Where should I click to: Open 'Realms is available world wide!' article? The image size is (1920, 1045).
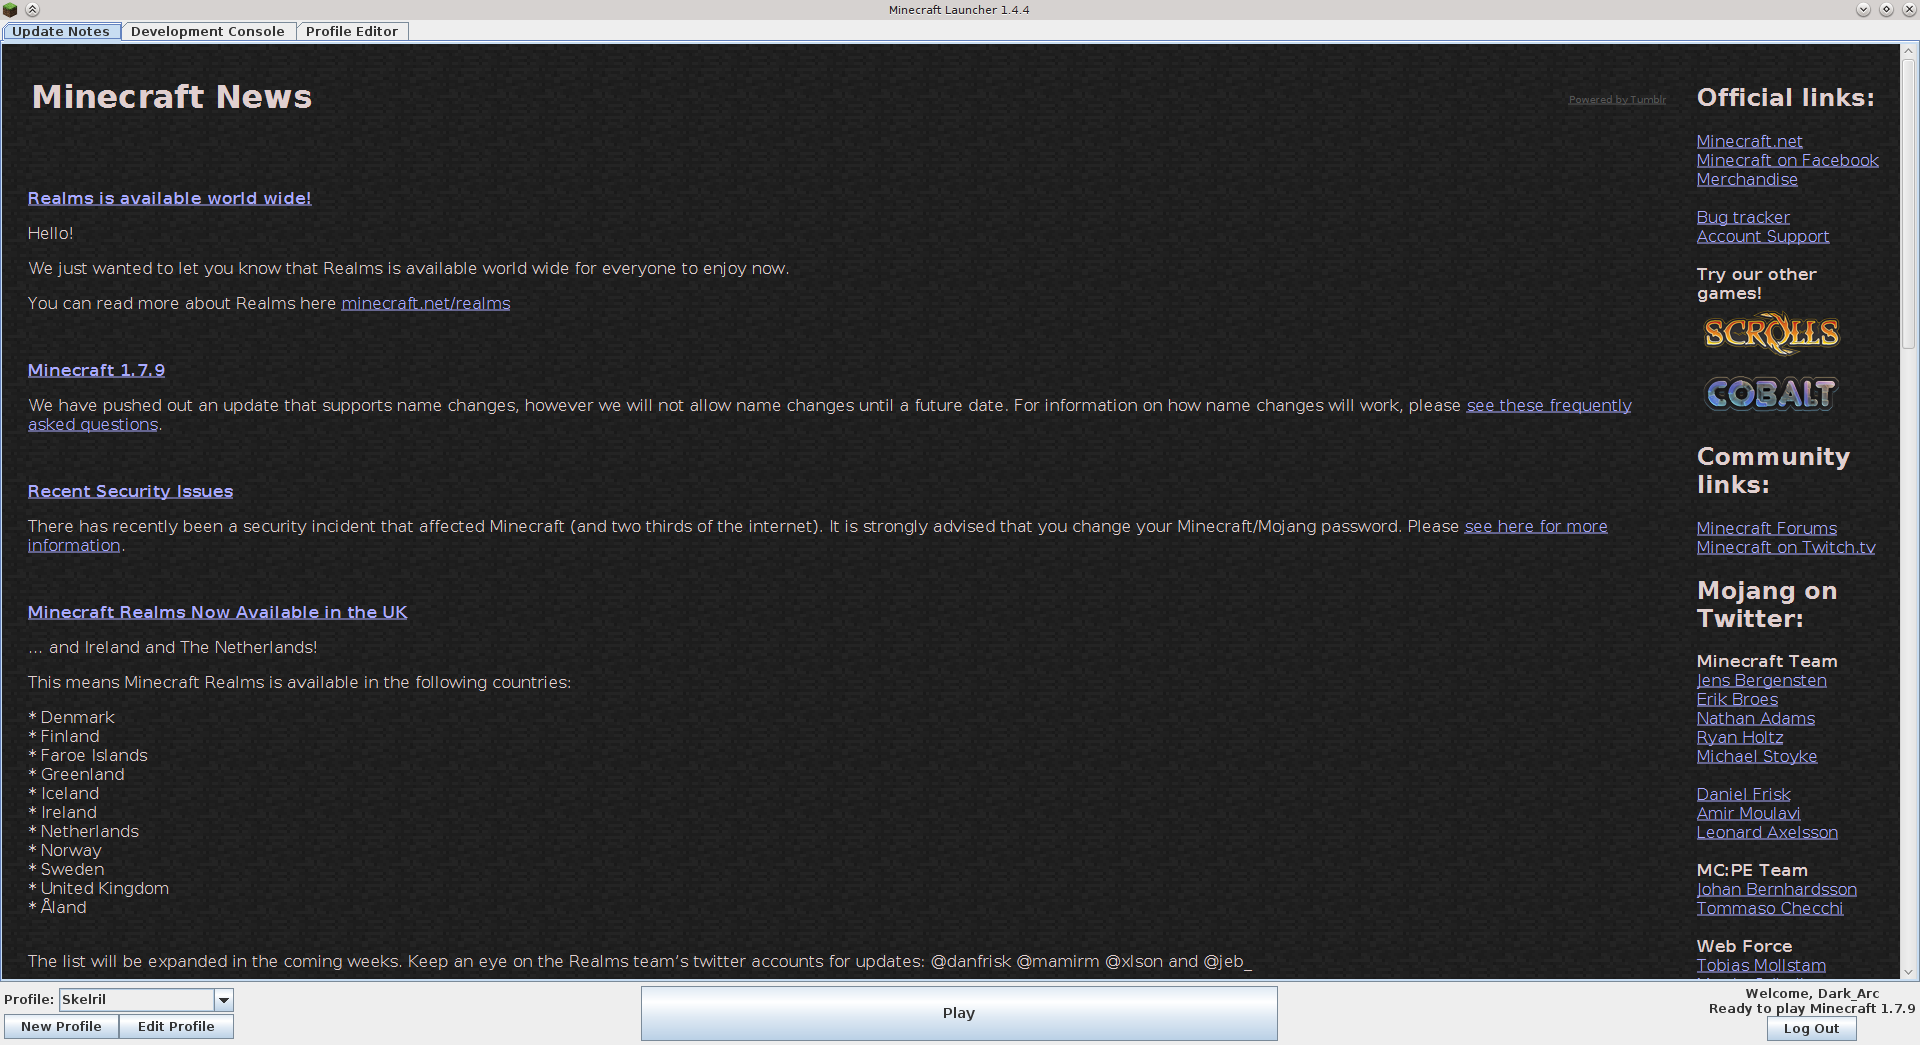coord(169,198)
